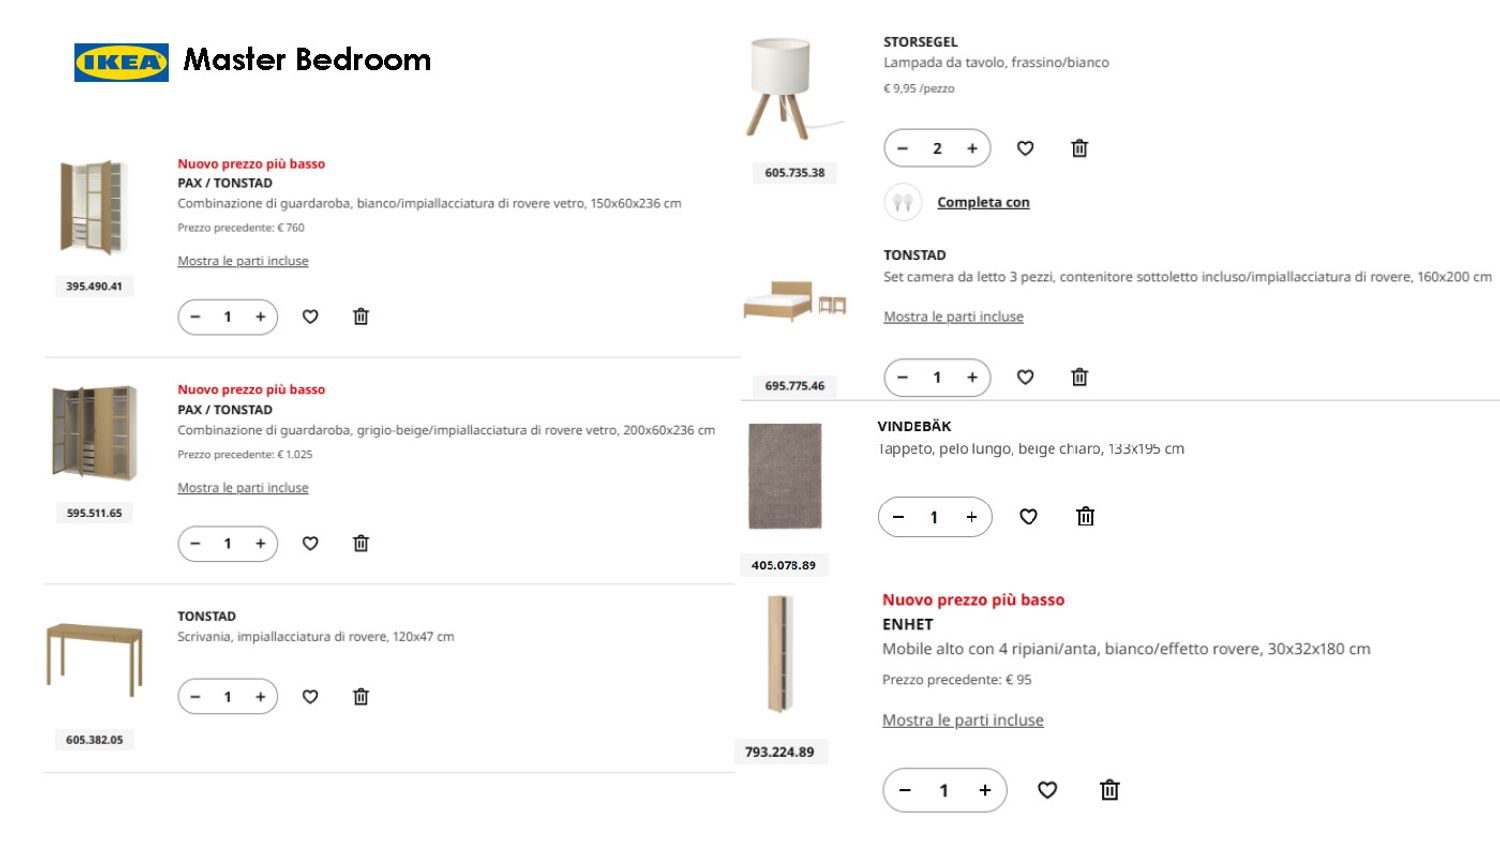Open the VINDEBÄK rug product thumbnail
1500x844 pixels.
785,476
